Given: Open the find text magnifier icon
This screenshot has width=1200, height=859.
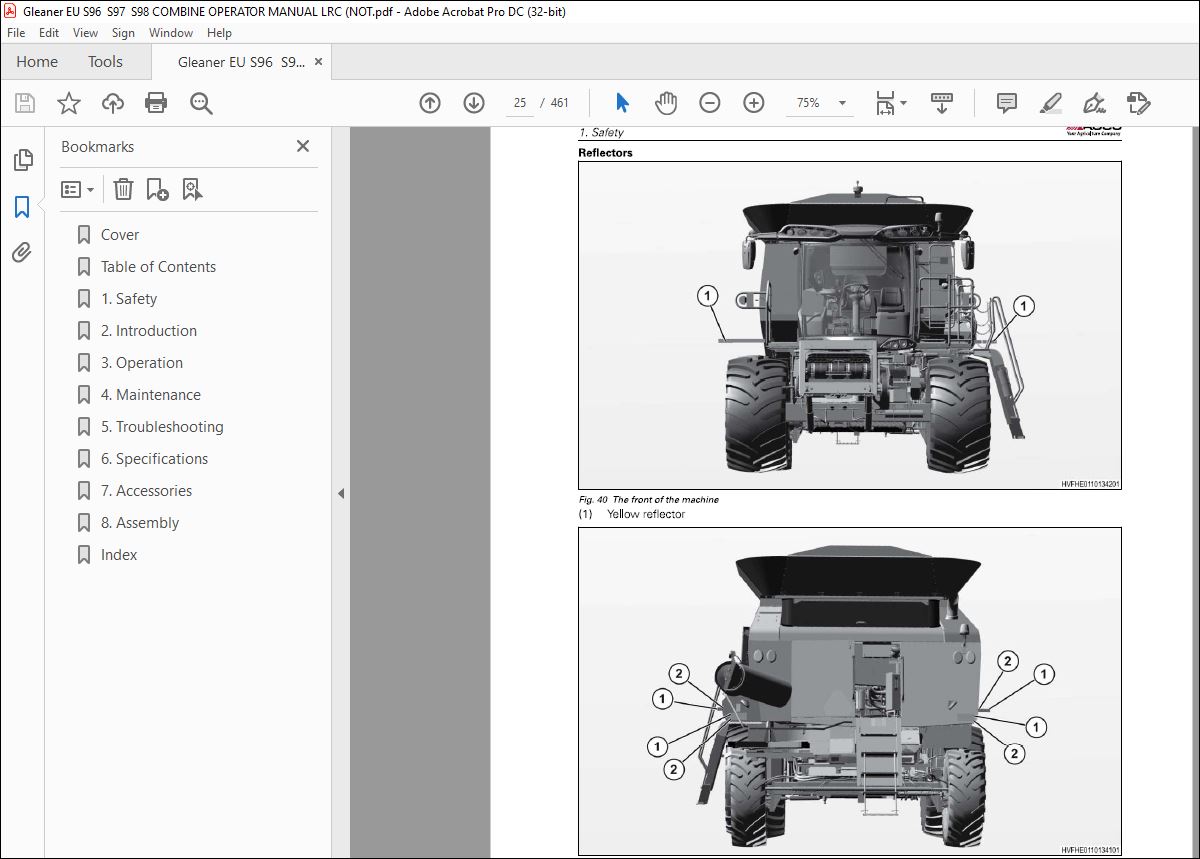Looking at the screenshot, I should pyautogui.click(x=201, y=103).
